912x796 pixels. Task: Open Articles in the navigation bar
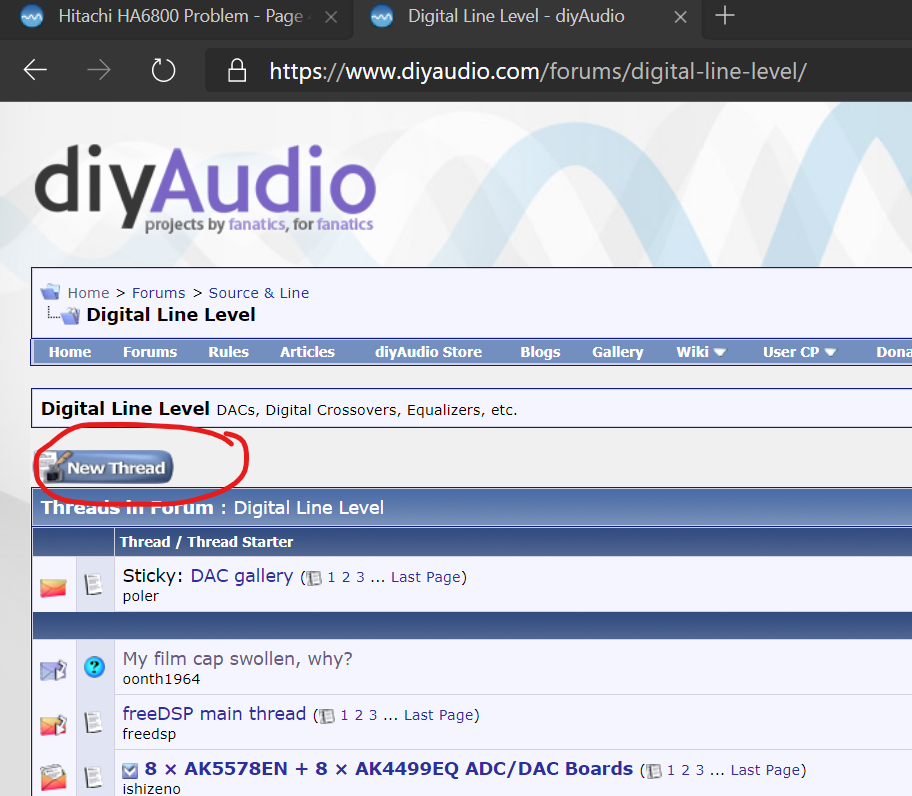coord(307,352)
